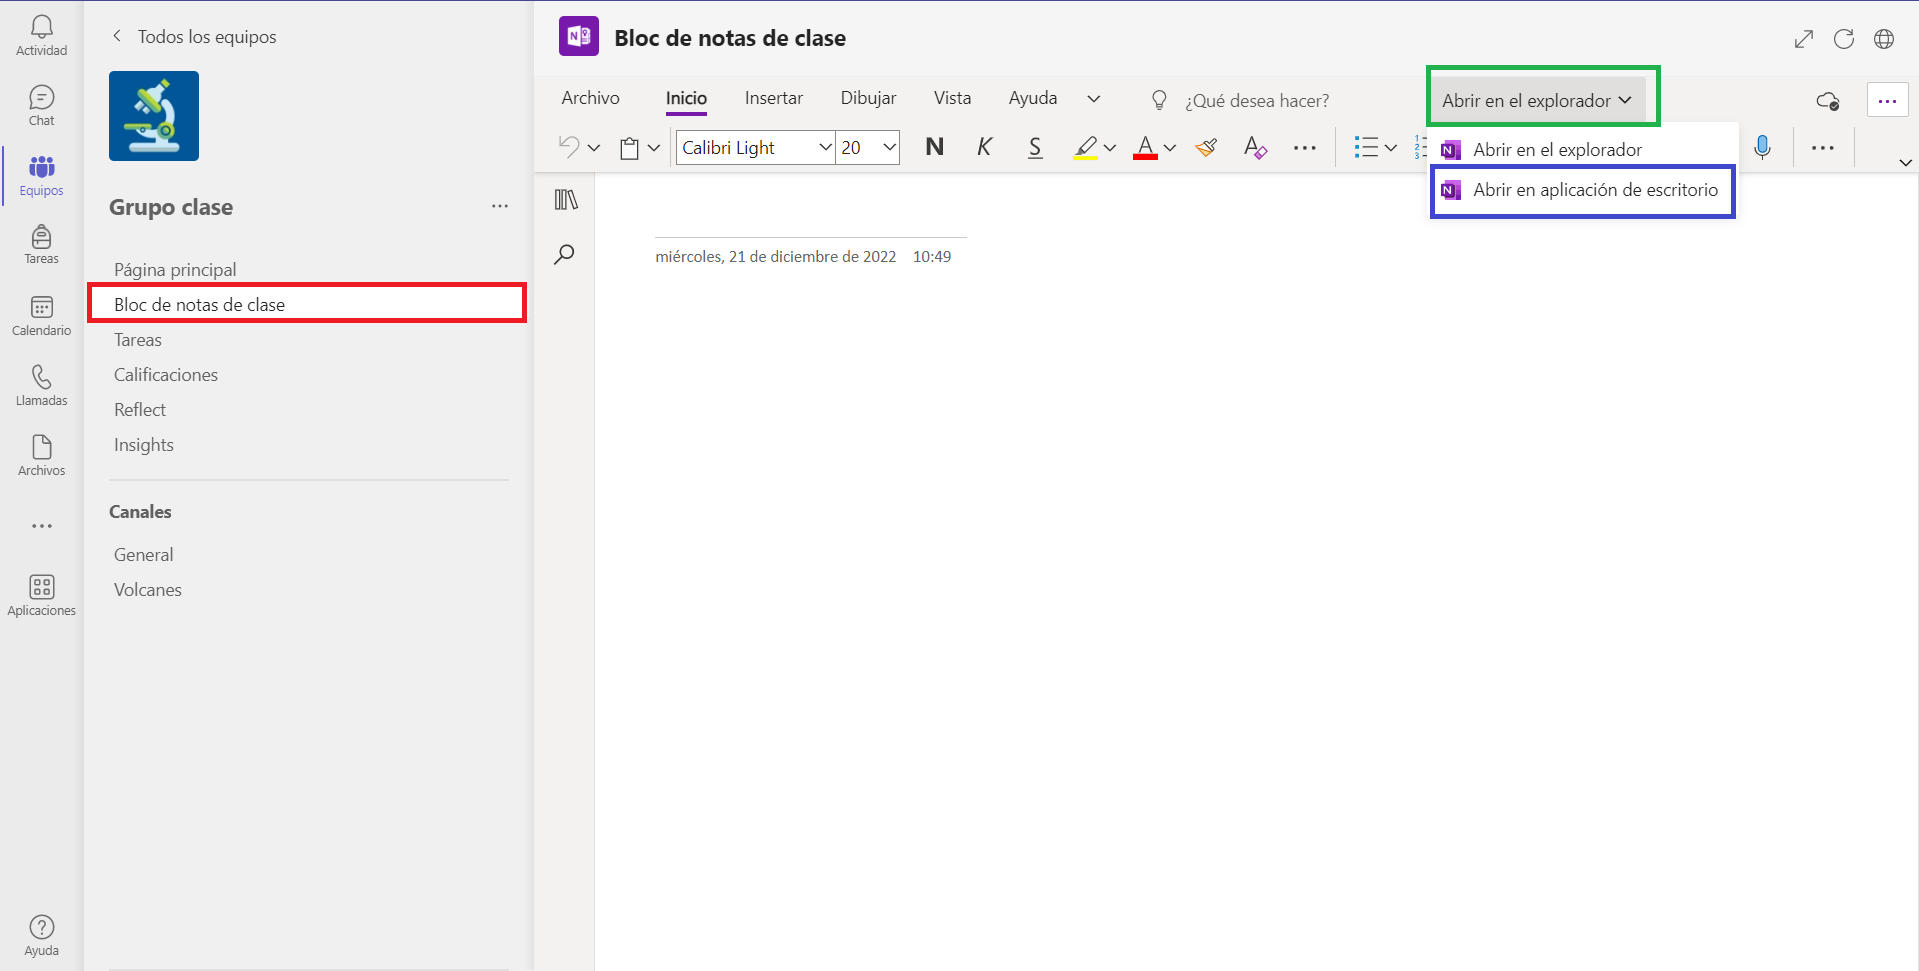Toggle underline (S) formatting

tap(1035, 147)
